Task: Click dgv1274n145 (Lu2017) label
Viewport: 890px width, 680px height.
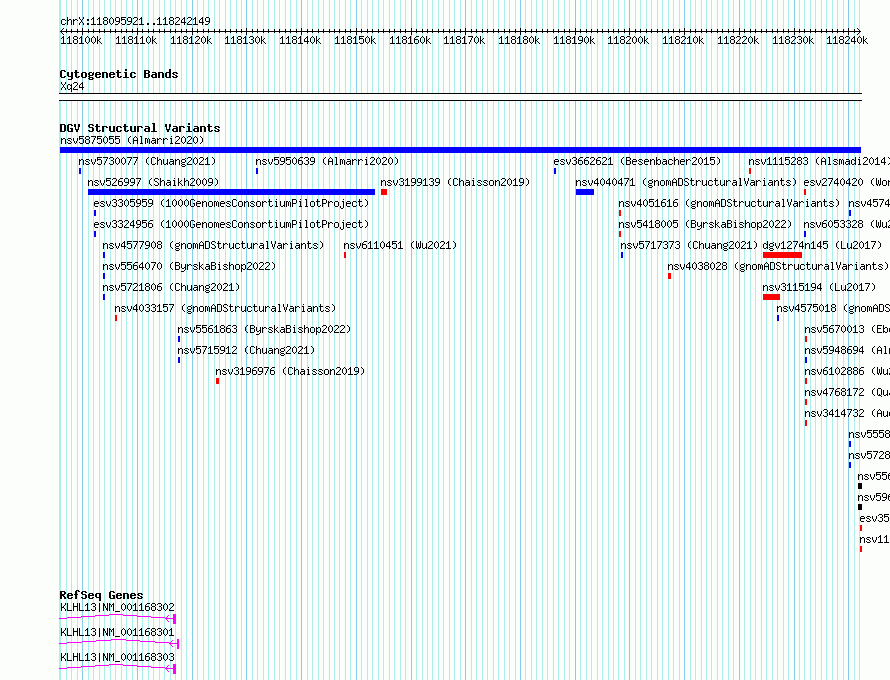Action: pyautogui.click(x=822, y=245)
